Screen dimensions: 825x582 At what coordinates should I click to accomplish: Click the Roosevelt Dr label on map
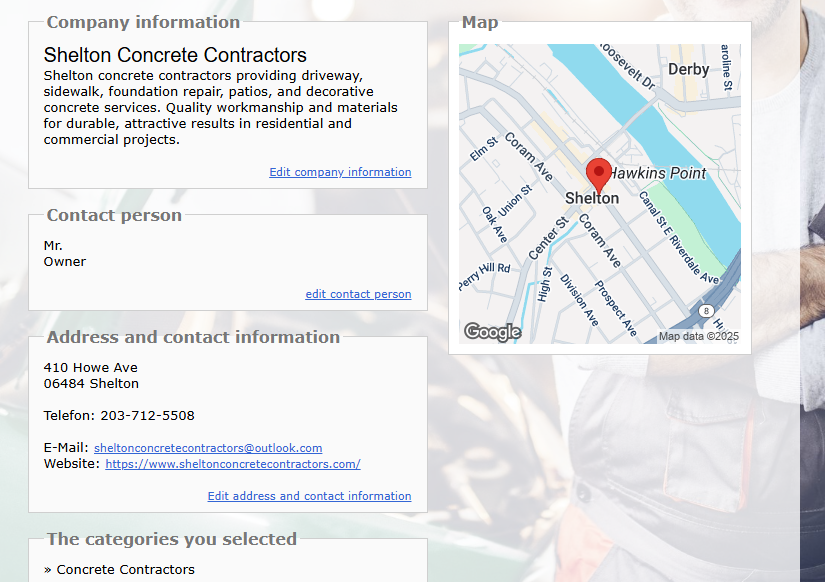click(x=627, y=67)
